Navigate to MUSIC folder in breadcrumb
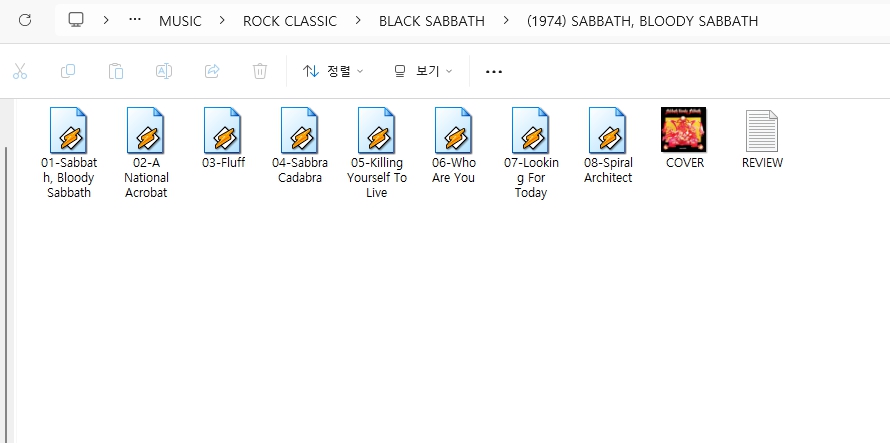The width and height of the screenshot is (890, 443). [x=180, y=20]
